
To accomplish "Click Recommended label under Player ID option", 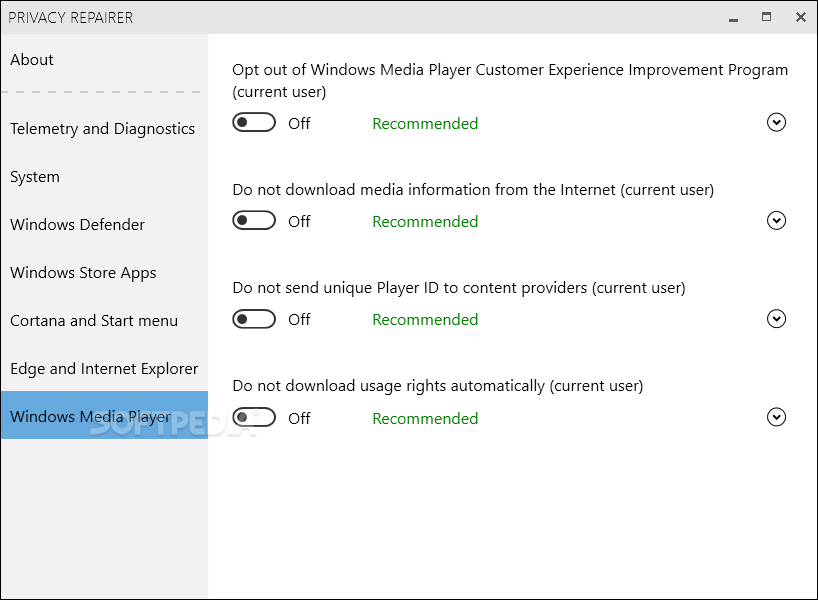I will click(425, 320).
